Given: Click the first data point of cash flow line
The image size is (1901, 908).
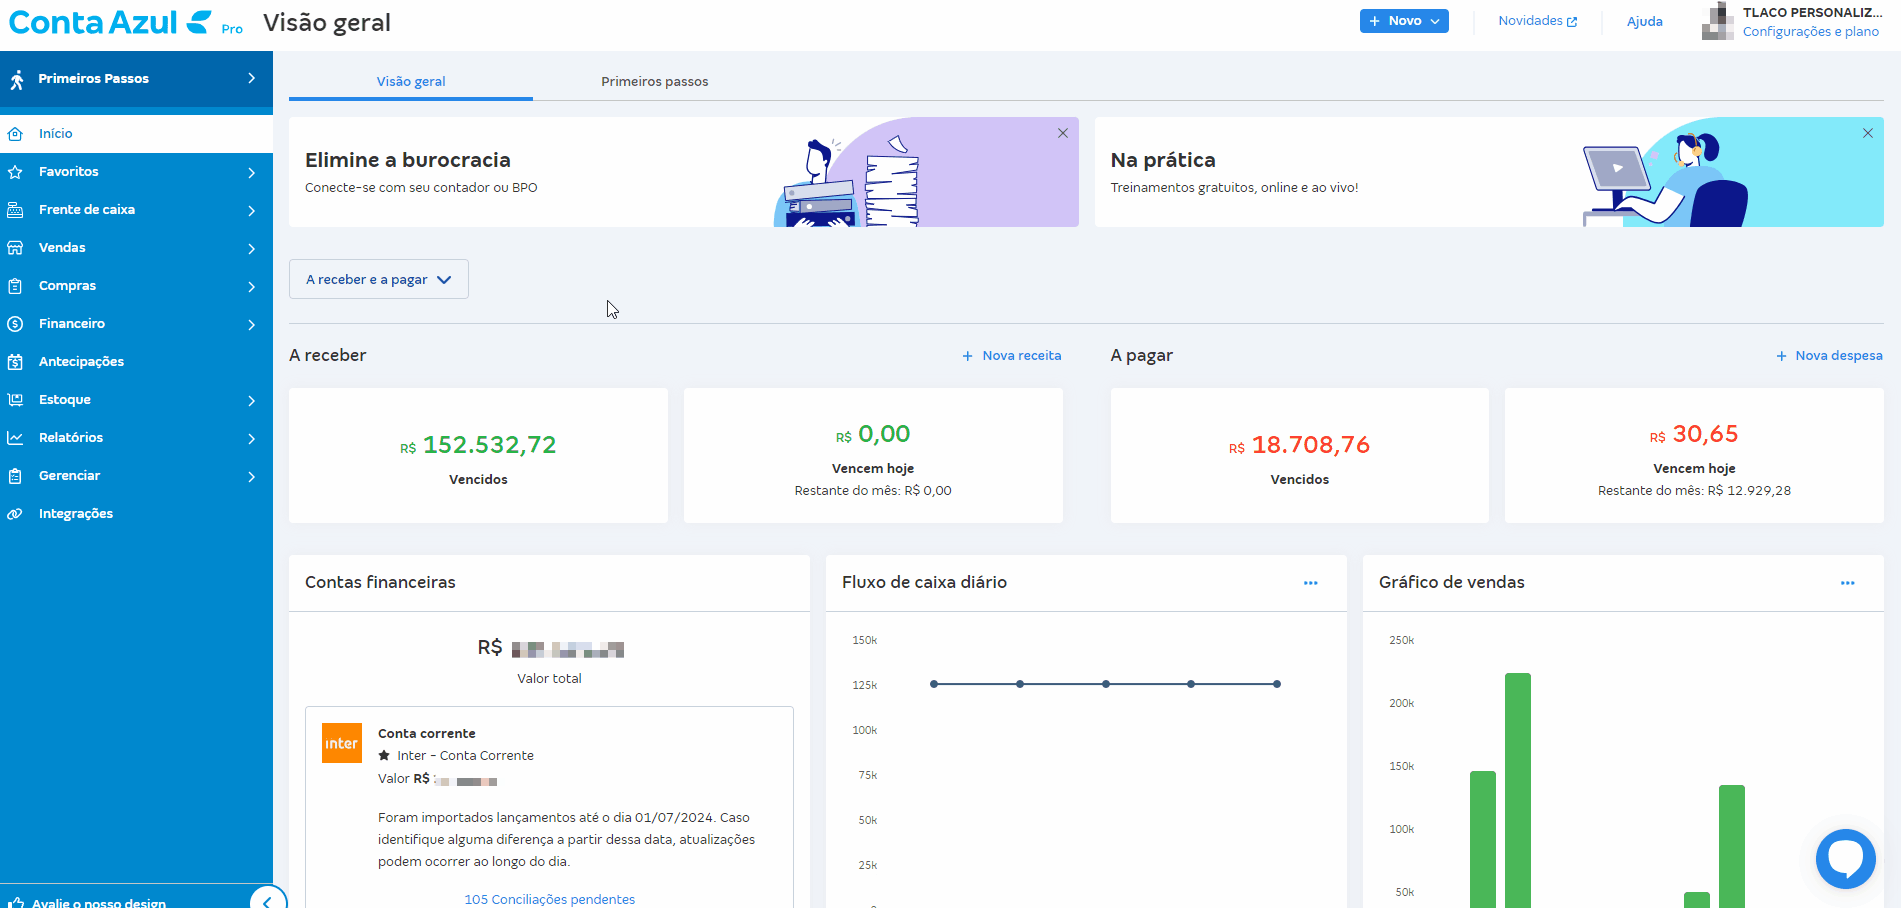Looking at the screenshot, I should point(934,684).
